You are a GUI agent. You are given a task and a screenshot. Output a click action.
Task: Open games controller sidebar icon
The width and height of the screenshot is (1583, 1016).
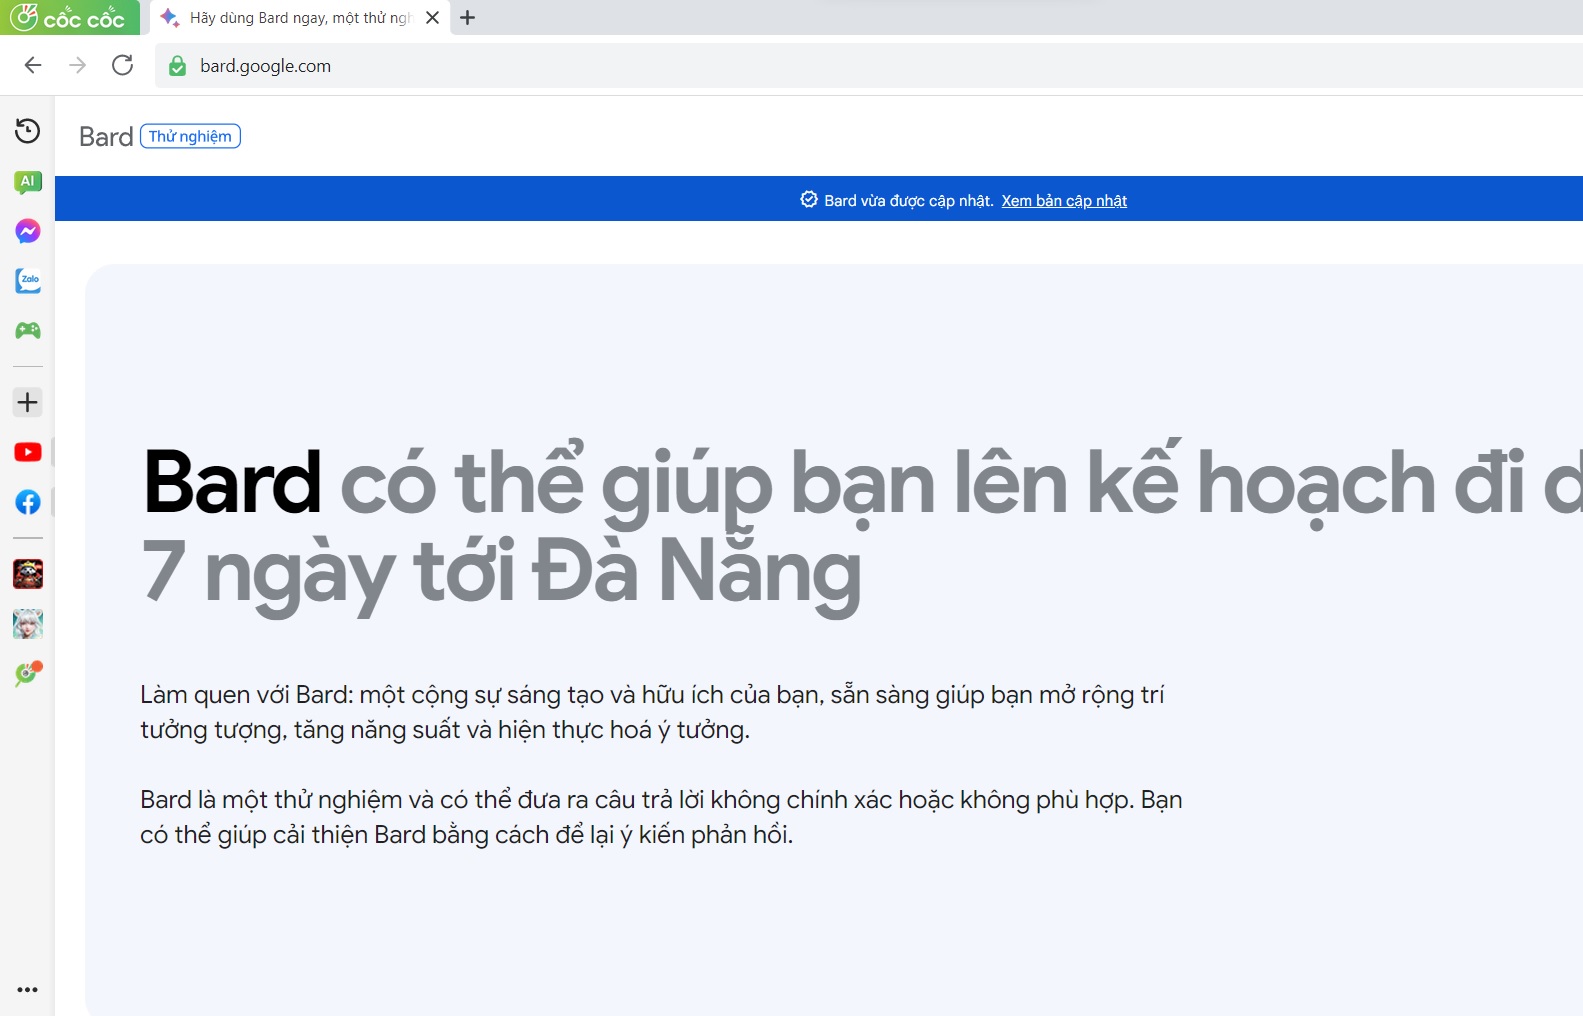(x=28, y=330)
